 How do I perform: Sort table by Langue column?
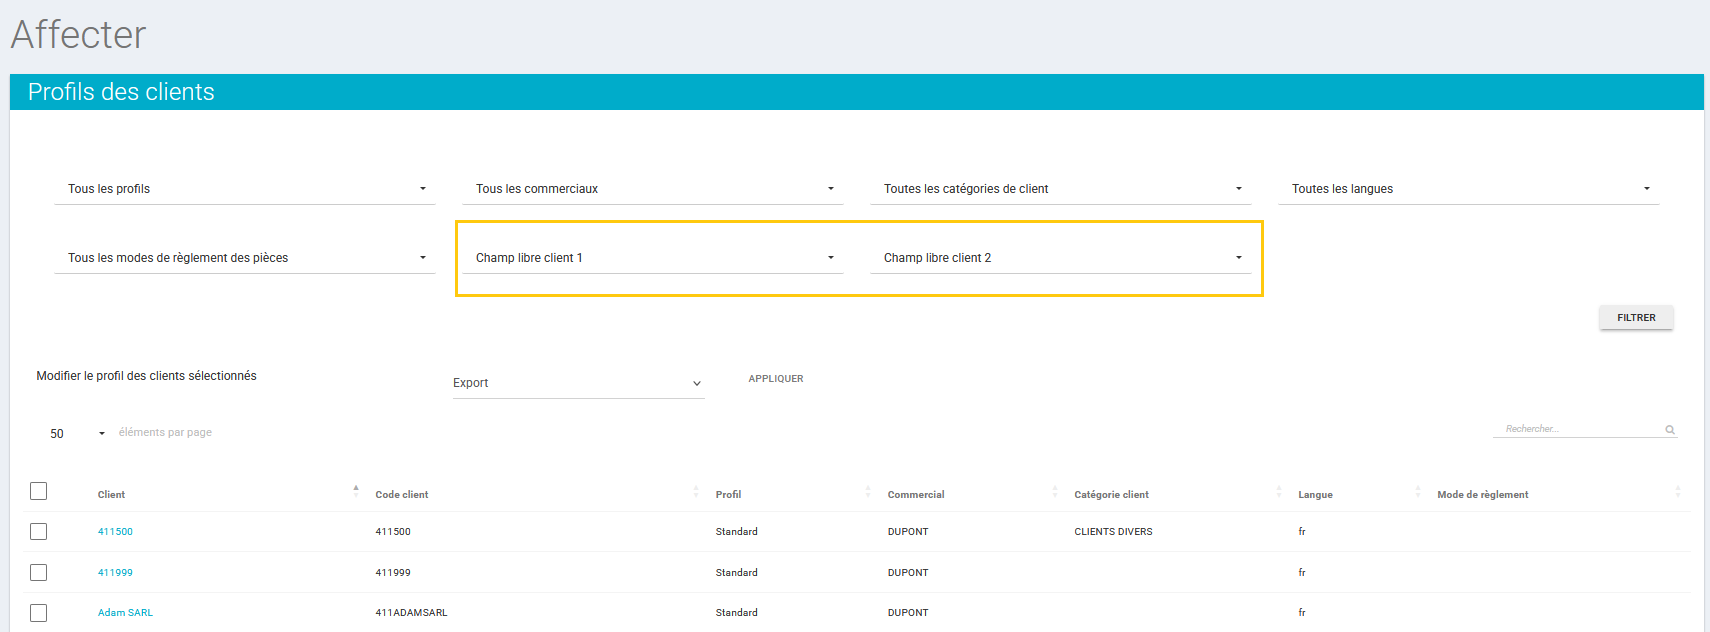coord(1315,494)
